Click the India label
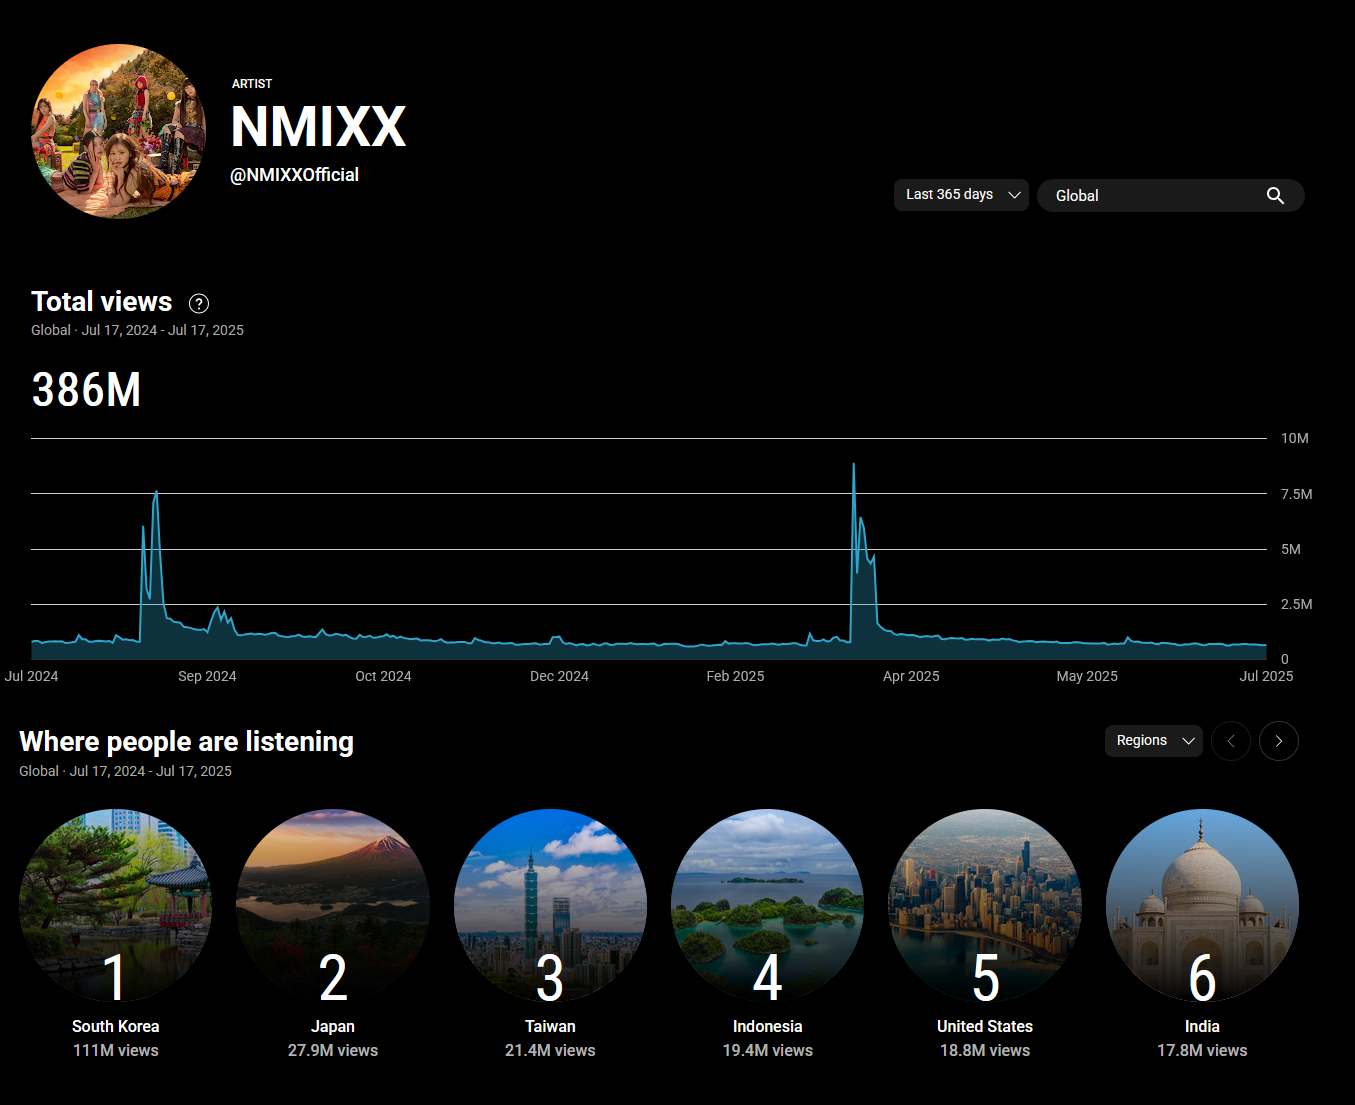Viewport: 1355px width, 1105px height. (1202, 1027)
